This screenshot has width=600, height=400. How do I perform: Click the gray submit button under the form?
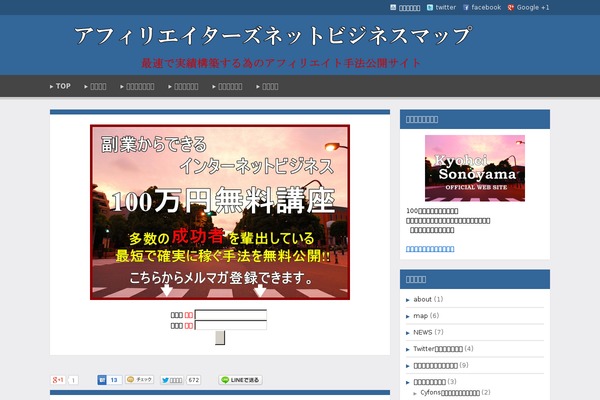point(220,338)
